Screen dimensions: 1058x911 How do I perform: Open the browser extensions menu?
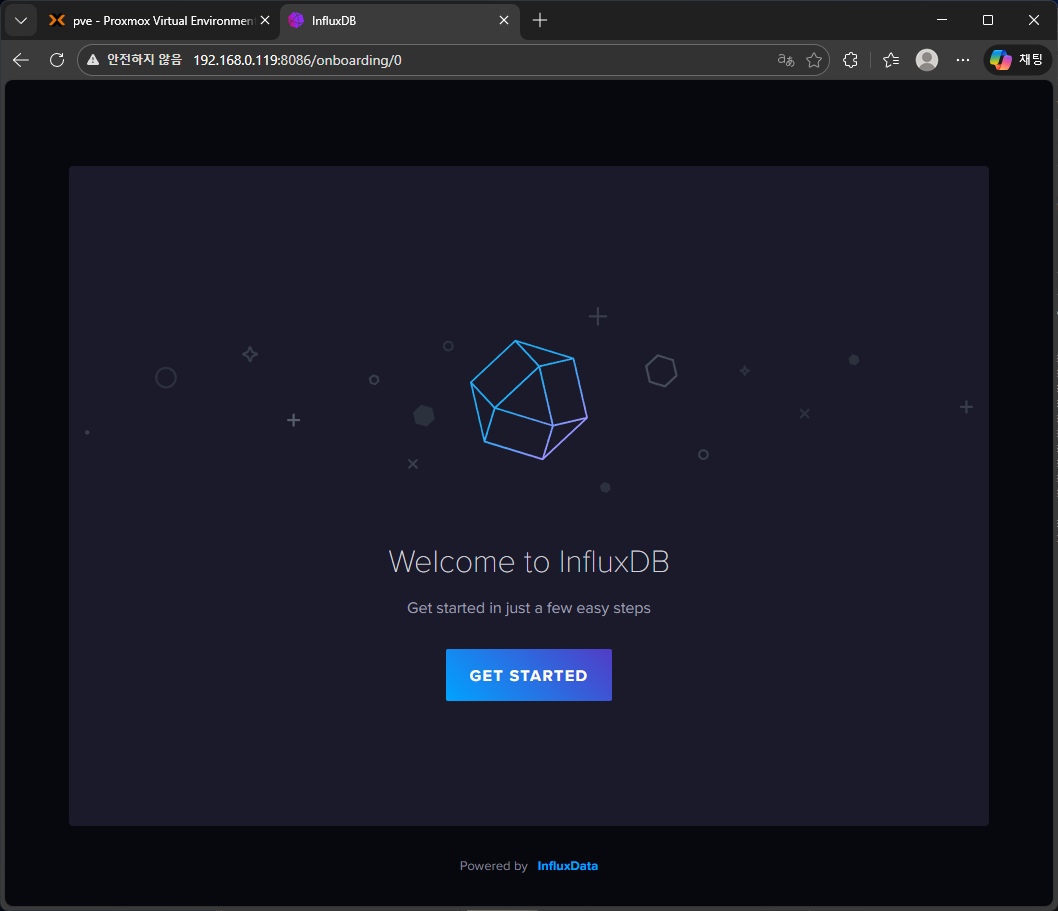coord(850,60)
